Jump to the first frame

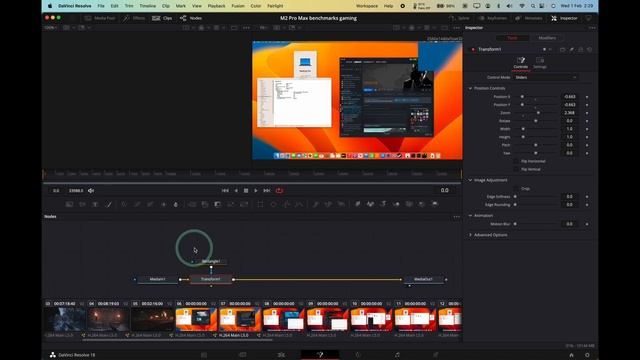point(225,191)
